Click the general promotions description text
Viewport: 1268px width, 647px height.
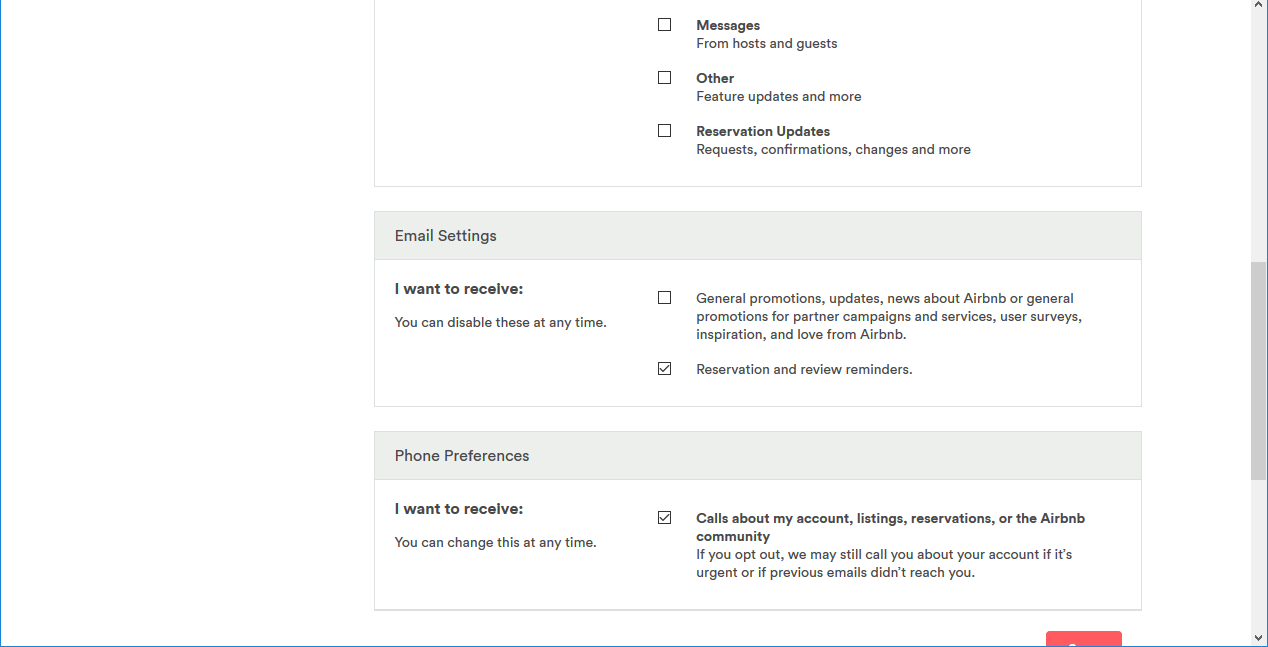[x=888, y=316]
